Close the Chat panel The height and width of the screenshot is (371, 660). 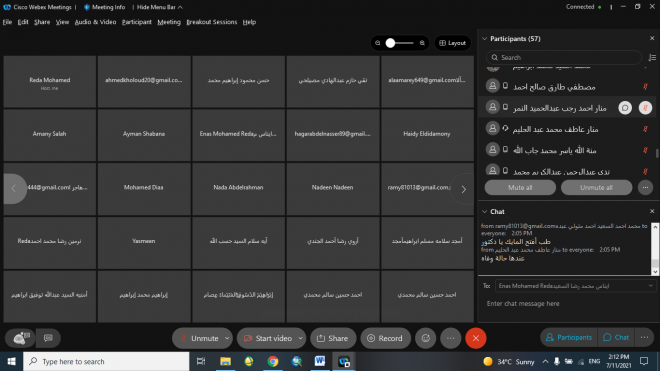652,211
